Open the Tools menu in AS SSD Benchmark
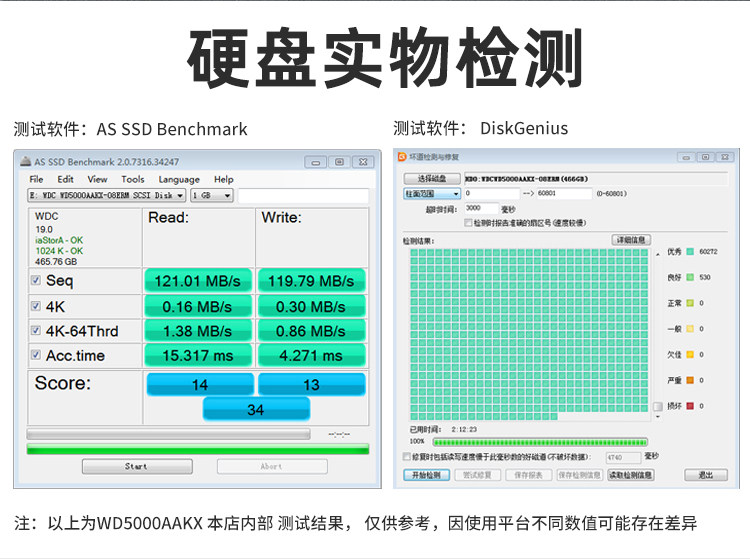The image size is (750, 559). (x=132, y=179)
